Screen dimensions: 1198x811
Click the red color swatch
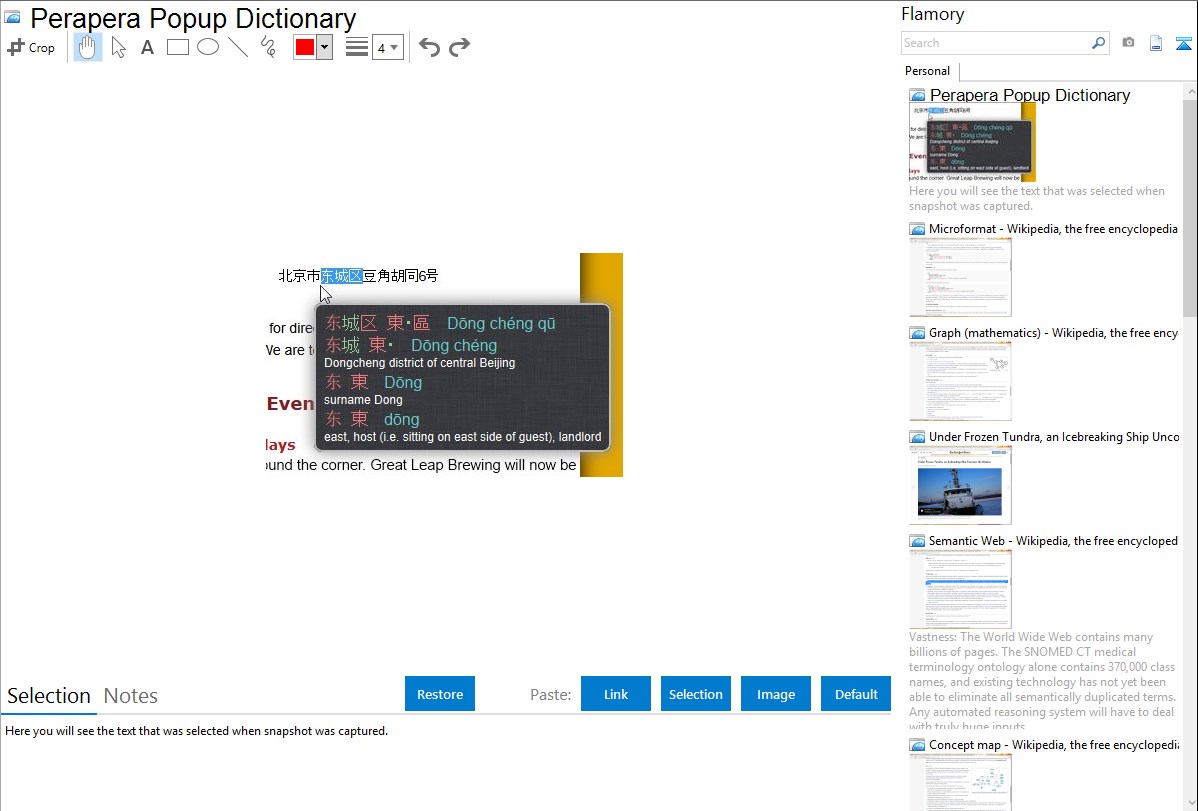click(305, 47)
